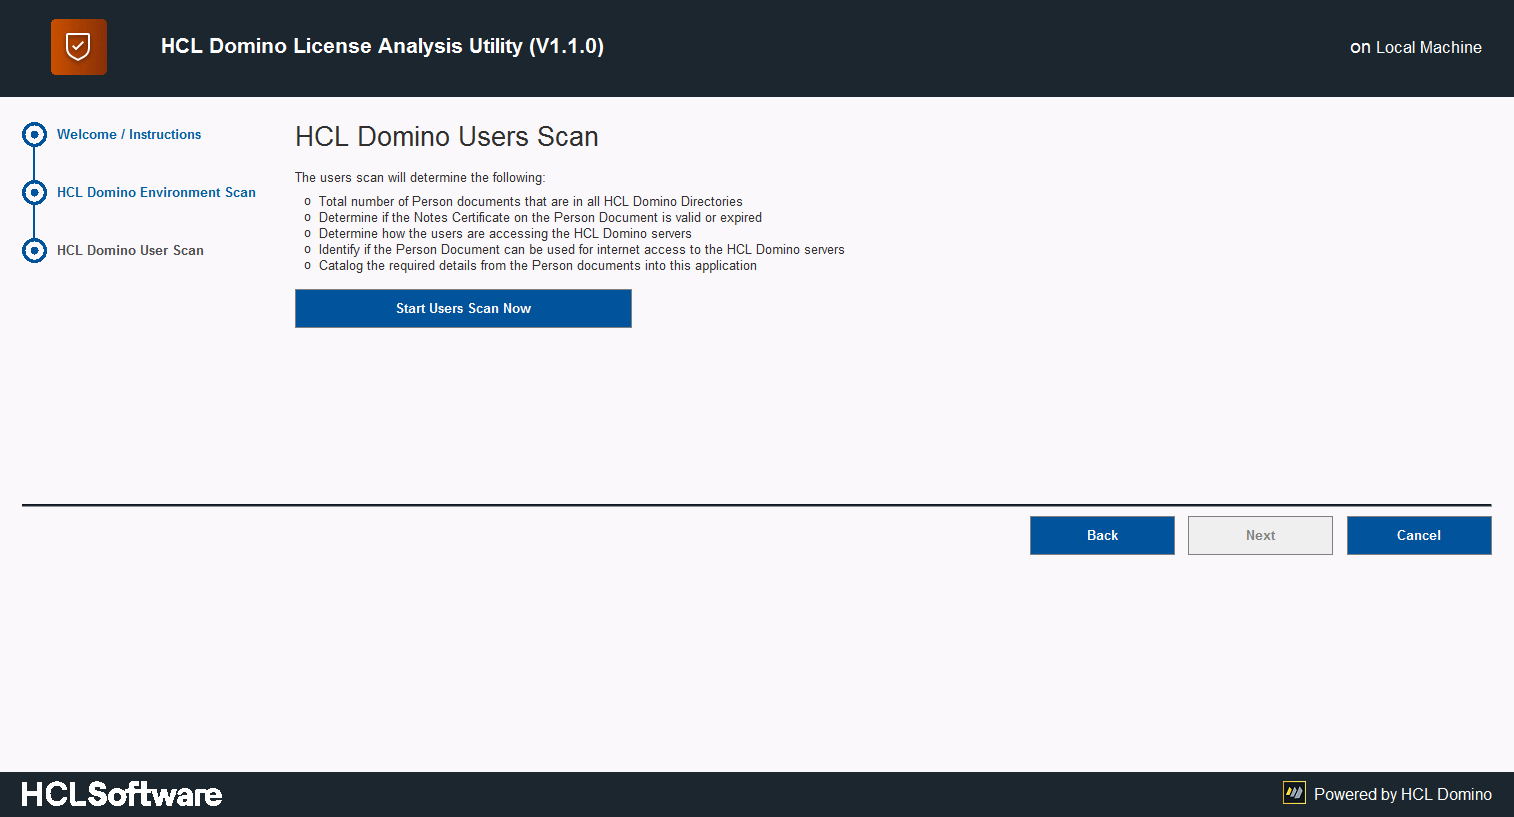Start Users Scan Now

[463, 308]
